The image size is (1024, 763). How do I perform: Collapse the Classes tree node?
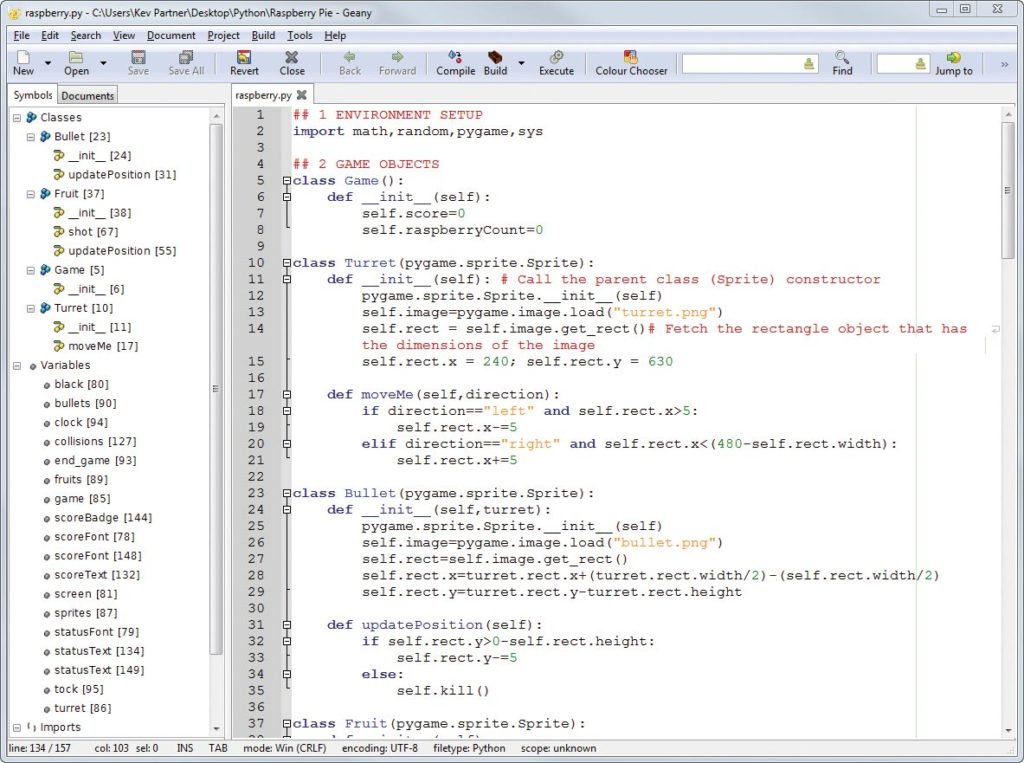pyautogui.click(x=16, y=117)
